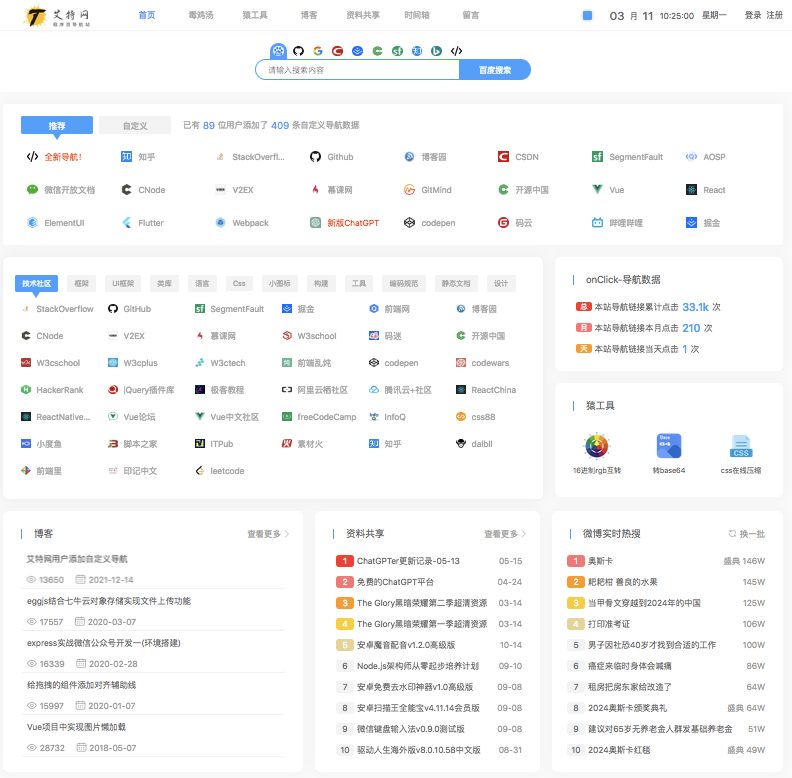
Task: Open codepen in the recommended list
Action: tap(429, 223)
